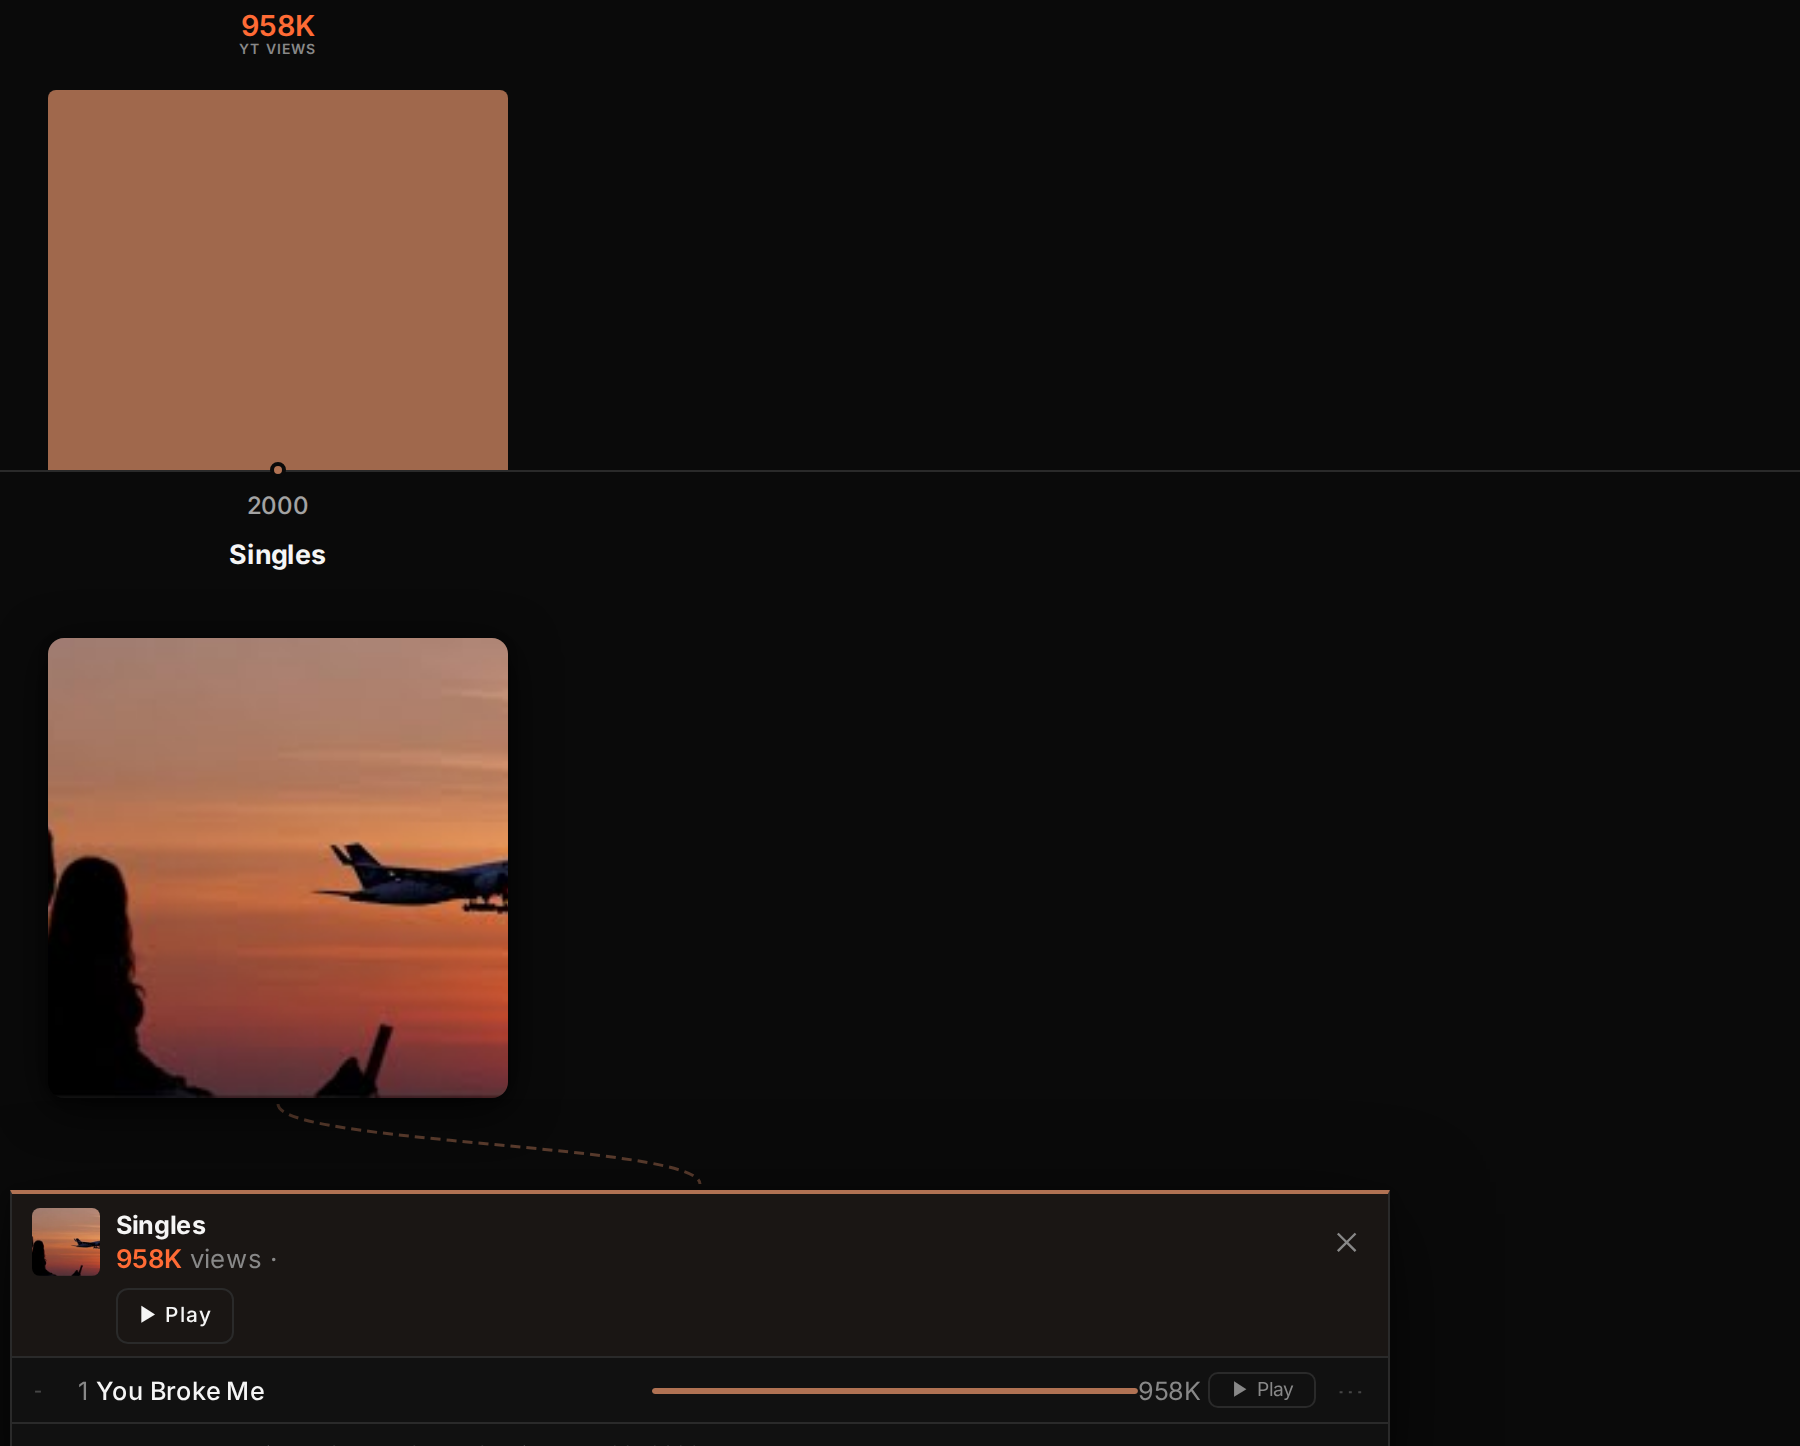Play the Singles album from panel header
Image resolution: width=1800 pixels, height=1446 pixels.
[x=175, y=1315]
